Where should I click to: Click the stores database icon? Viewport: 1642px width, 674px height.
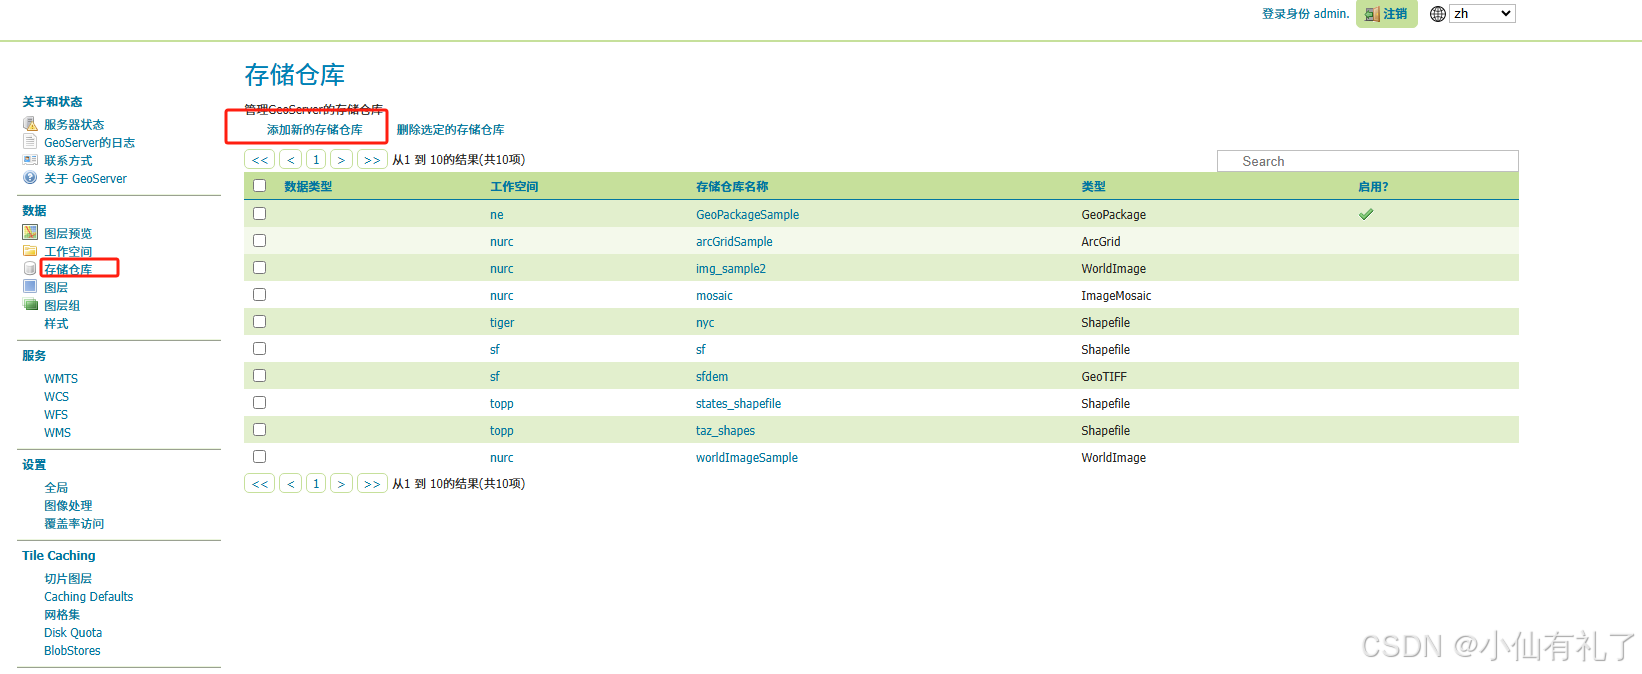30,268
